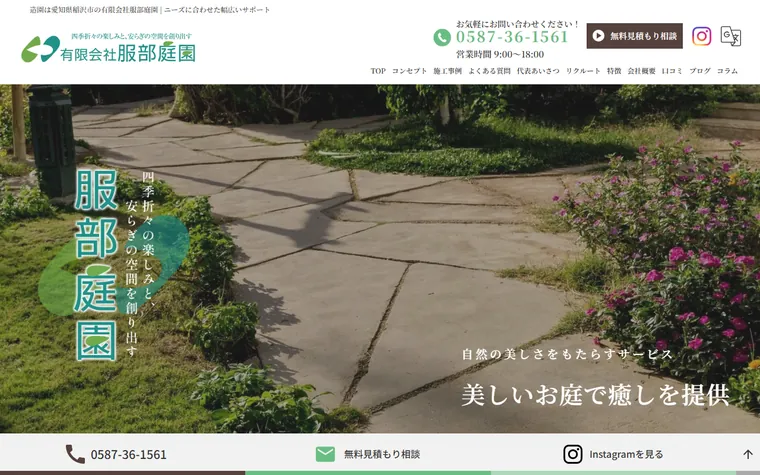Open the 会社概要 menu item
This screenshot has height=475, width=760.
(x=641, y=71)
